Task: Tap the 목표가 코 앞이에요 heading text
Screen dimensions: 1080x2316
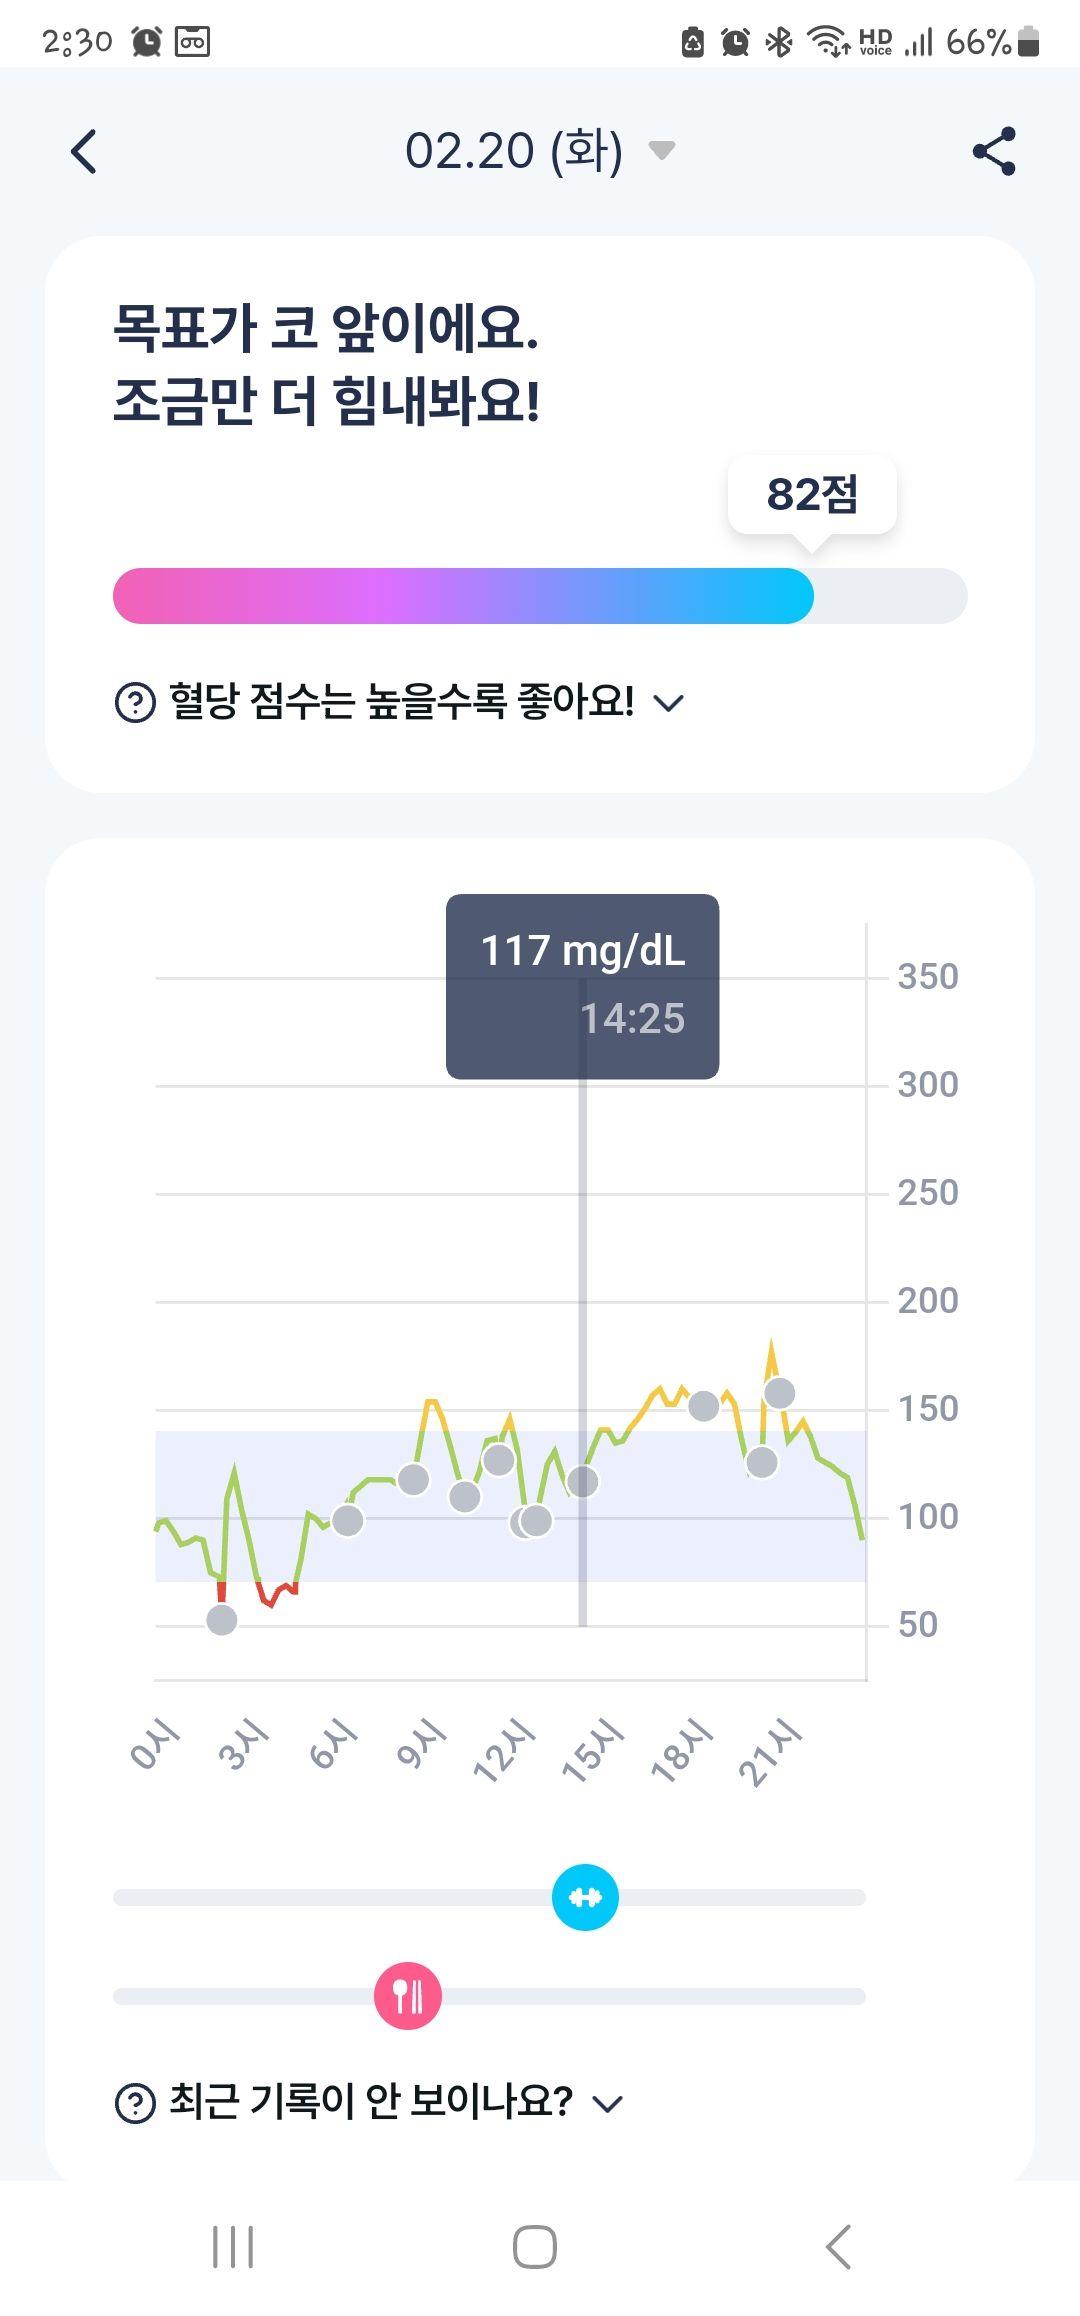Action: (x=326, y=328)
